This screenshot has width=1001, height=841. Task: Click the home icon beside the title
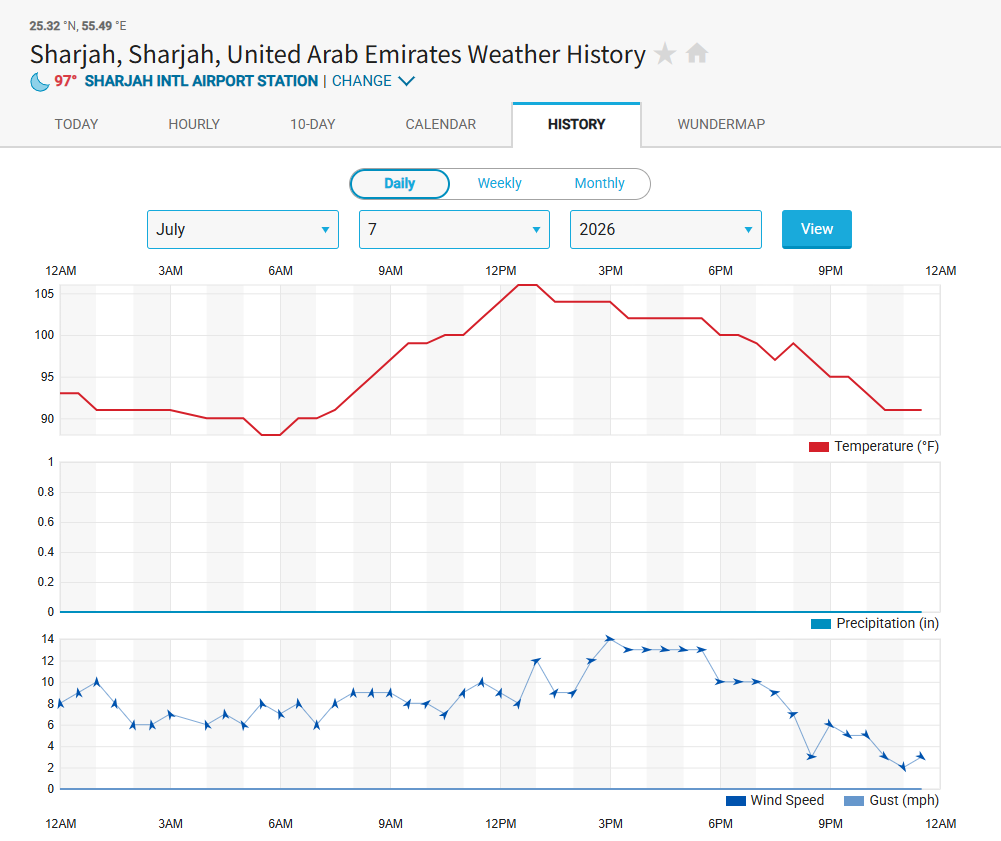pos(697,53)
